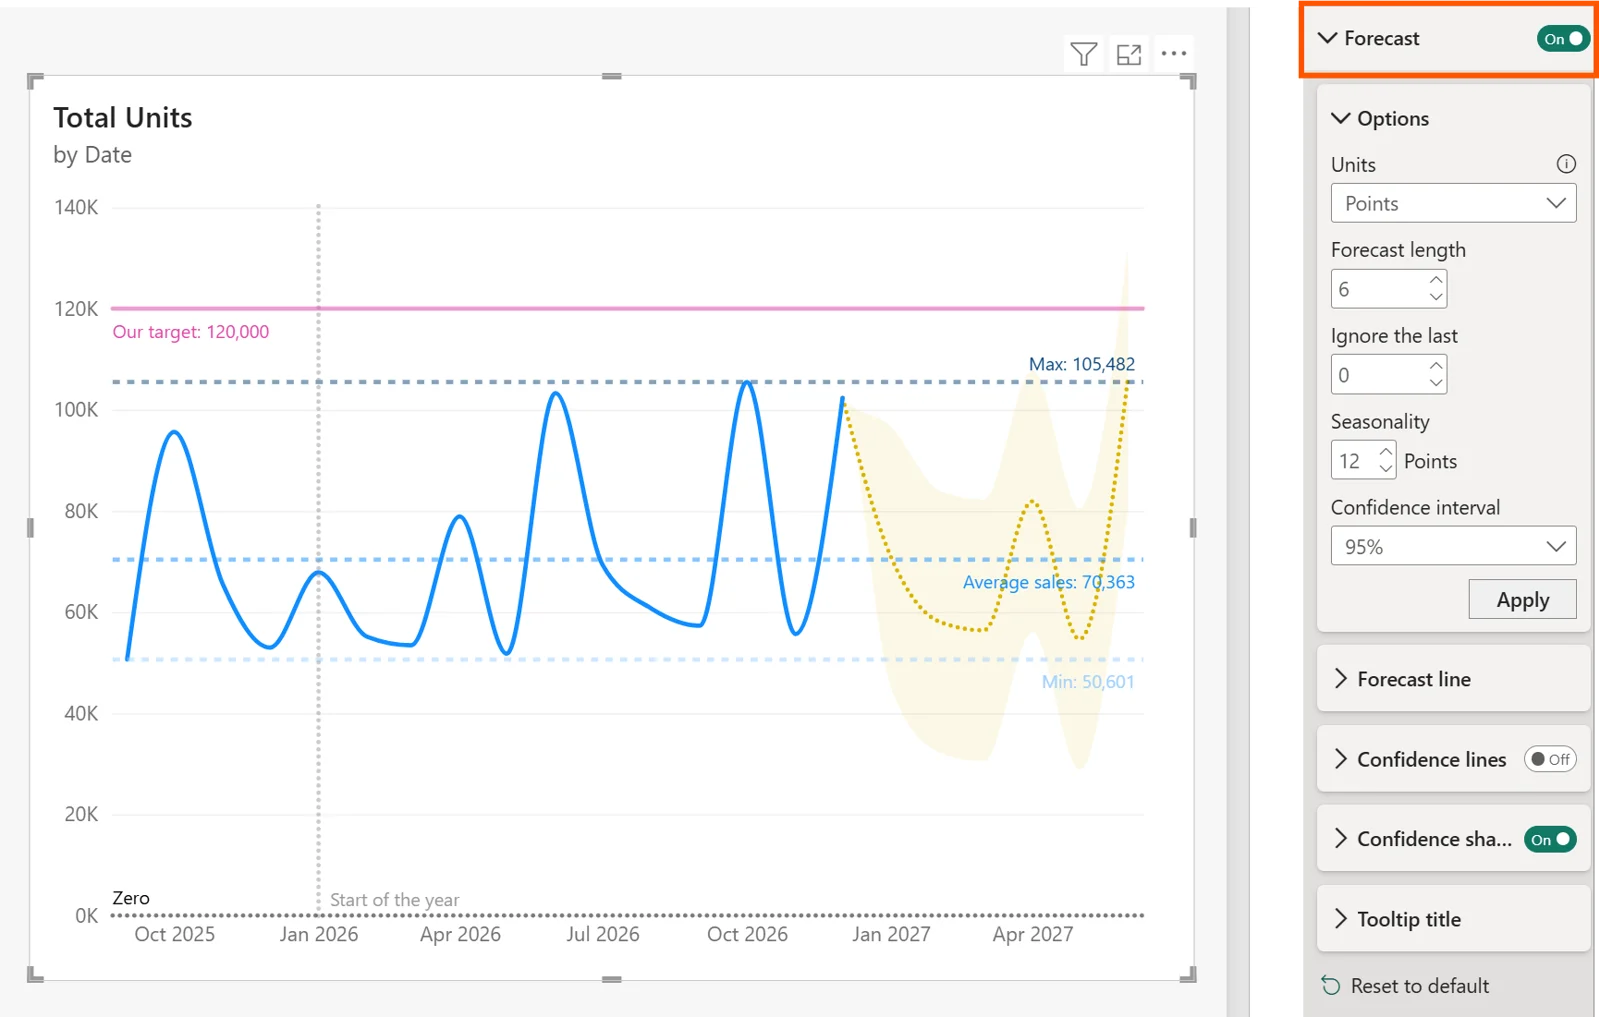Viewport: 1600px width, 1017px height.
Task: Collapse the Forecast section chevron
Action: (1327, 38)
